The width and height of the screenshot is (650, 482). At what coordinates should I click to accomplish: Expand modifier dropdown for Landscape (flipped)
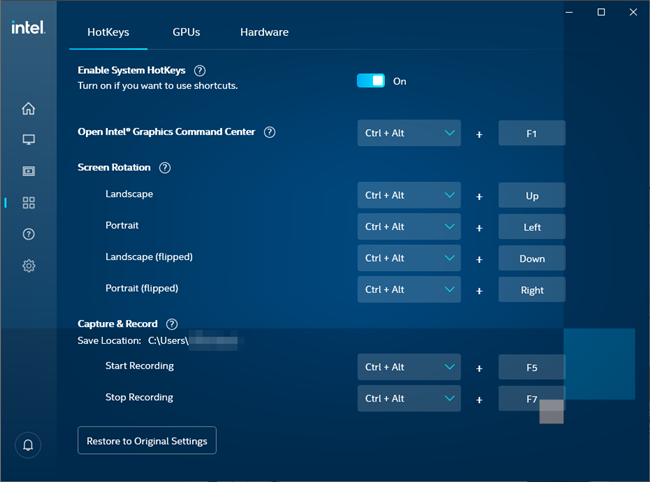point(409,258)
